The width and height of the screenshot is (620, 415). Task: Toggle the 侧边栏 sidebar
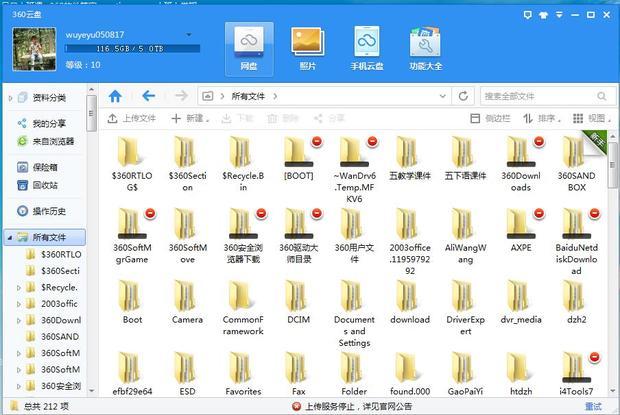pyautogui.click(x=490, y=118)
